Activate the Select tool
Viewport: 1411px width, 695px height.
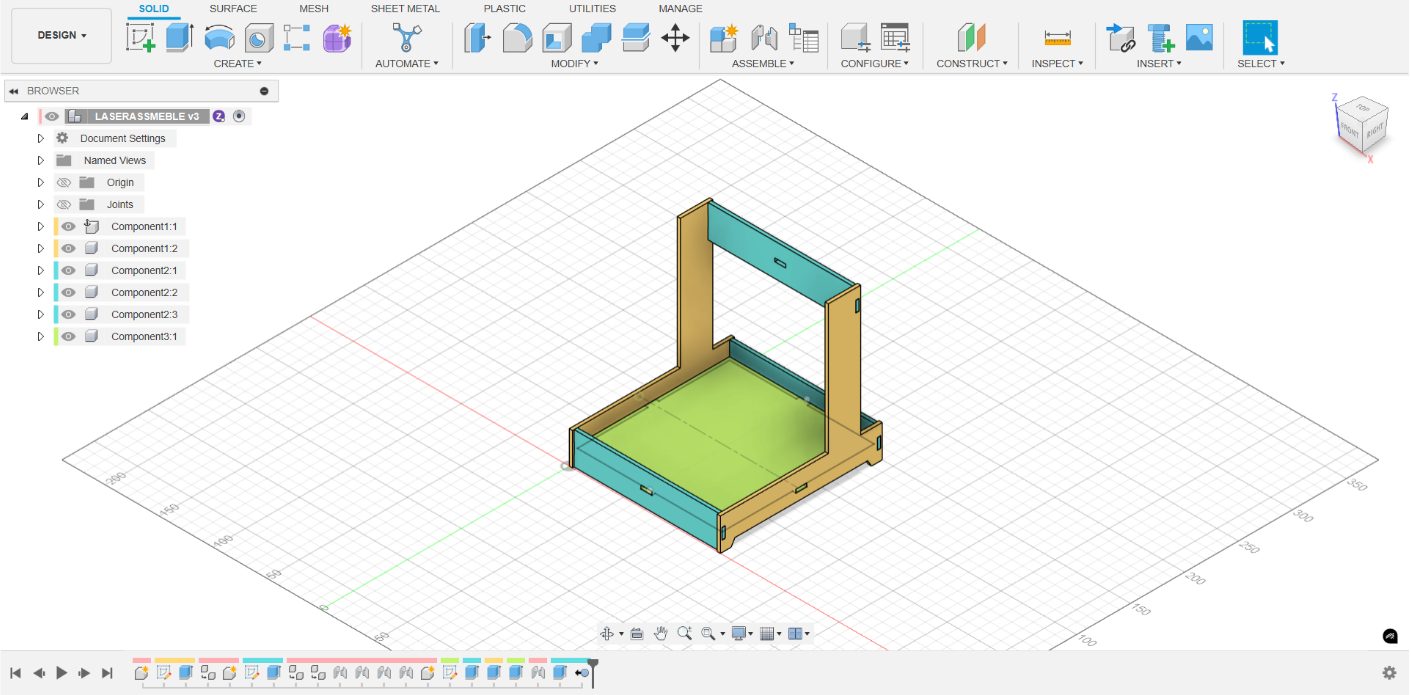1260,38
